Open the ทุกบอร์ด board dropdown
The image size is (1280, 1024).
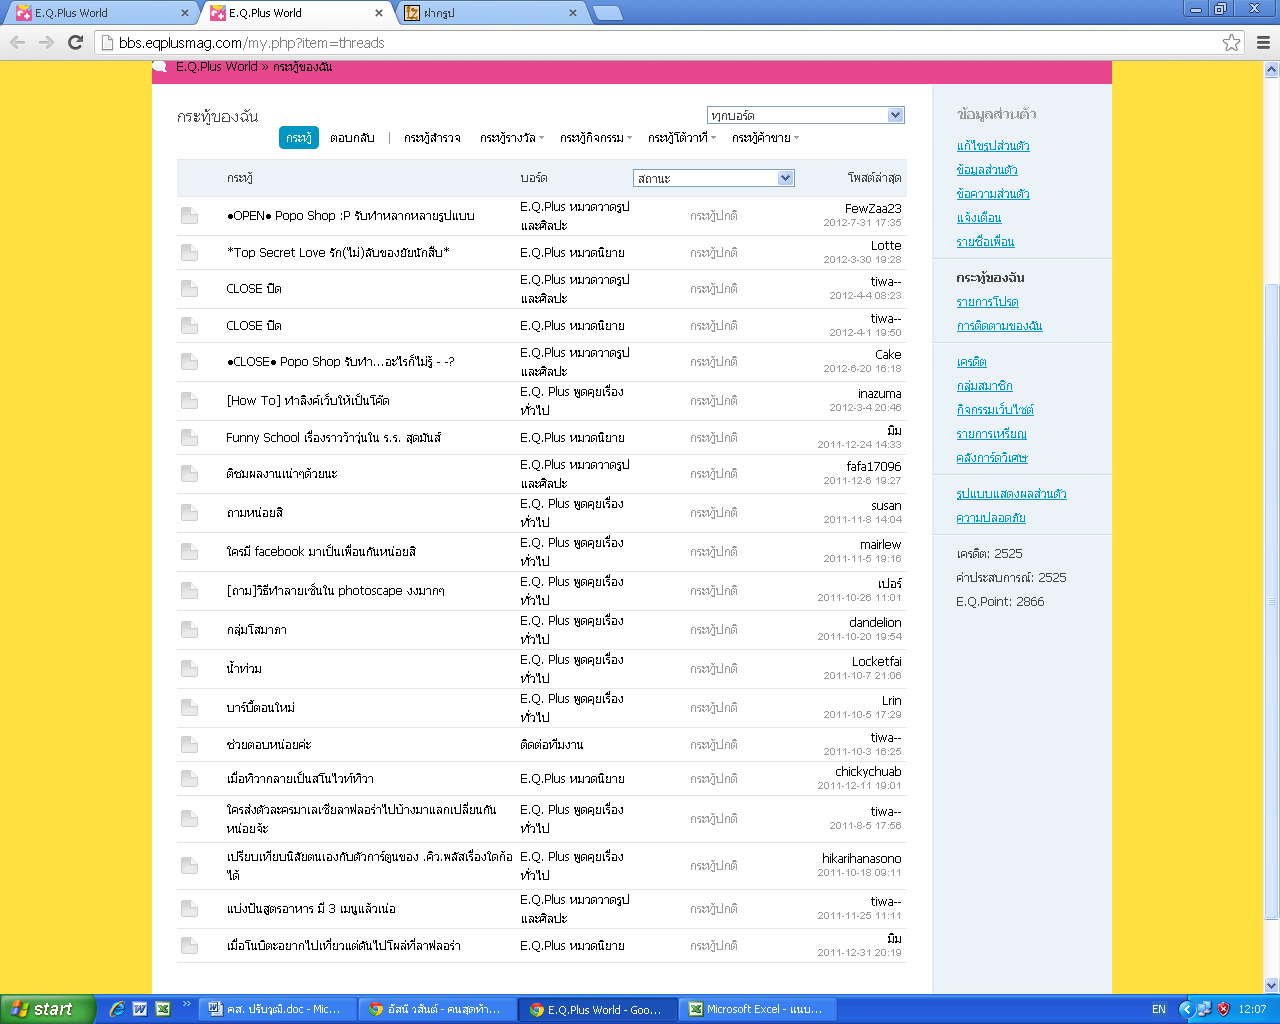806,115
